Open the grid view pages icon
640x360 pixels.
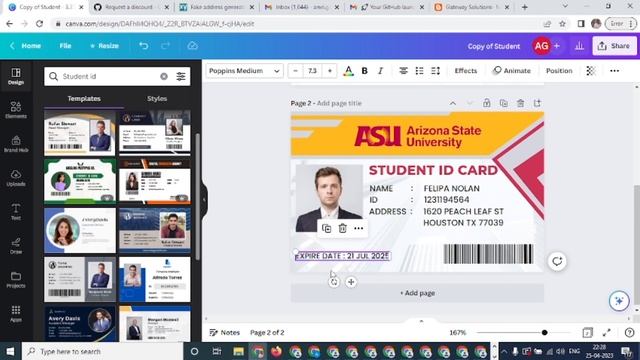click(x=587, y=333)
